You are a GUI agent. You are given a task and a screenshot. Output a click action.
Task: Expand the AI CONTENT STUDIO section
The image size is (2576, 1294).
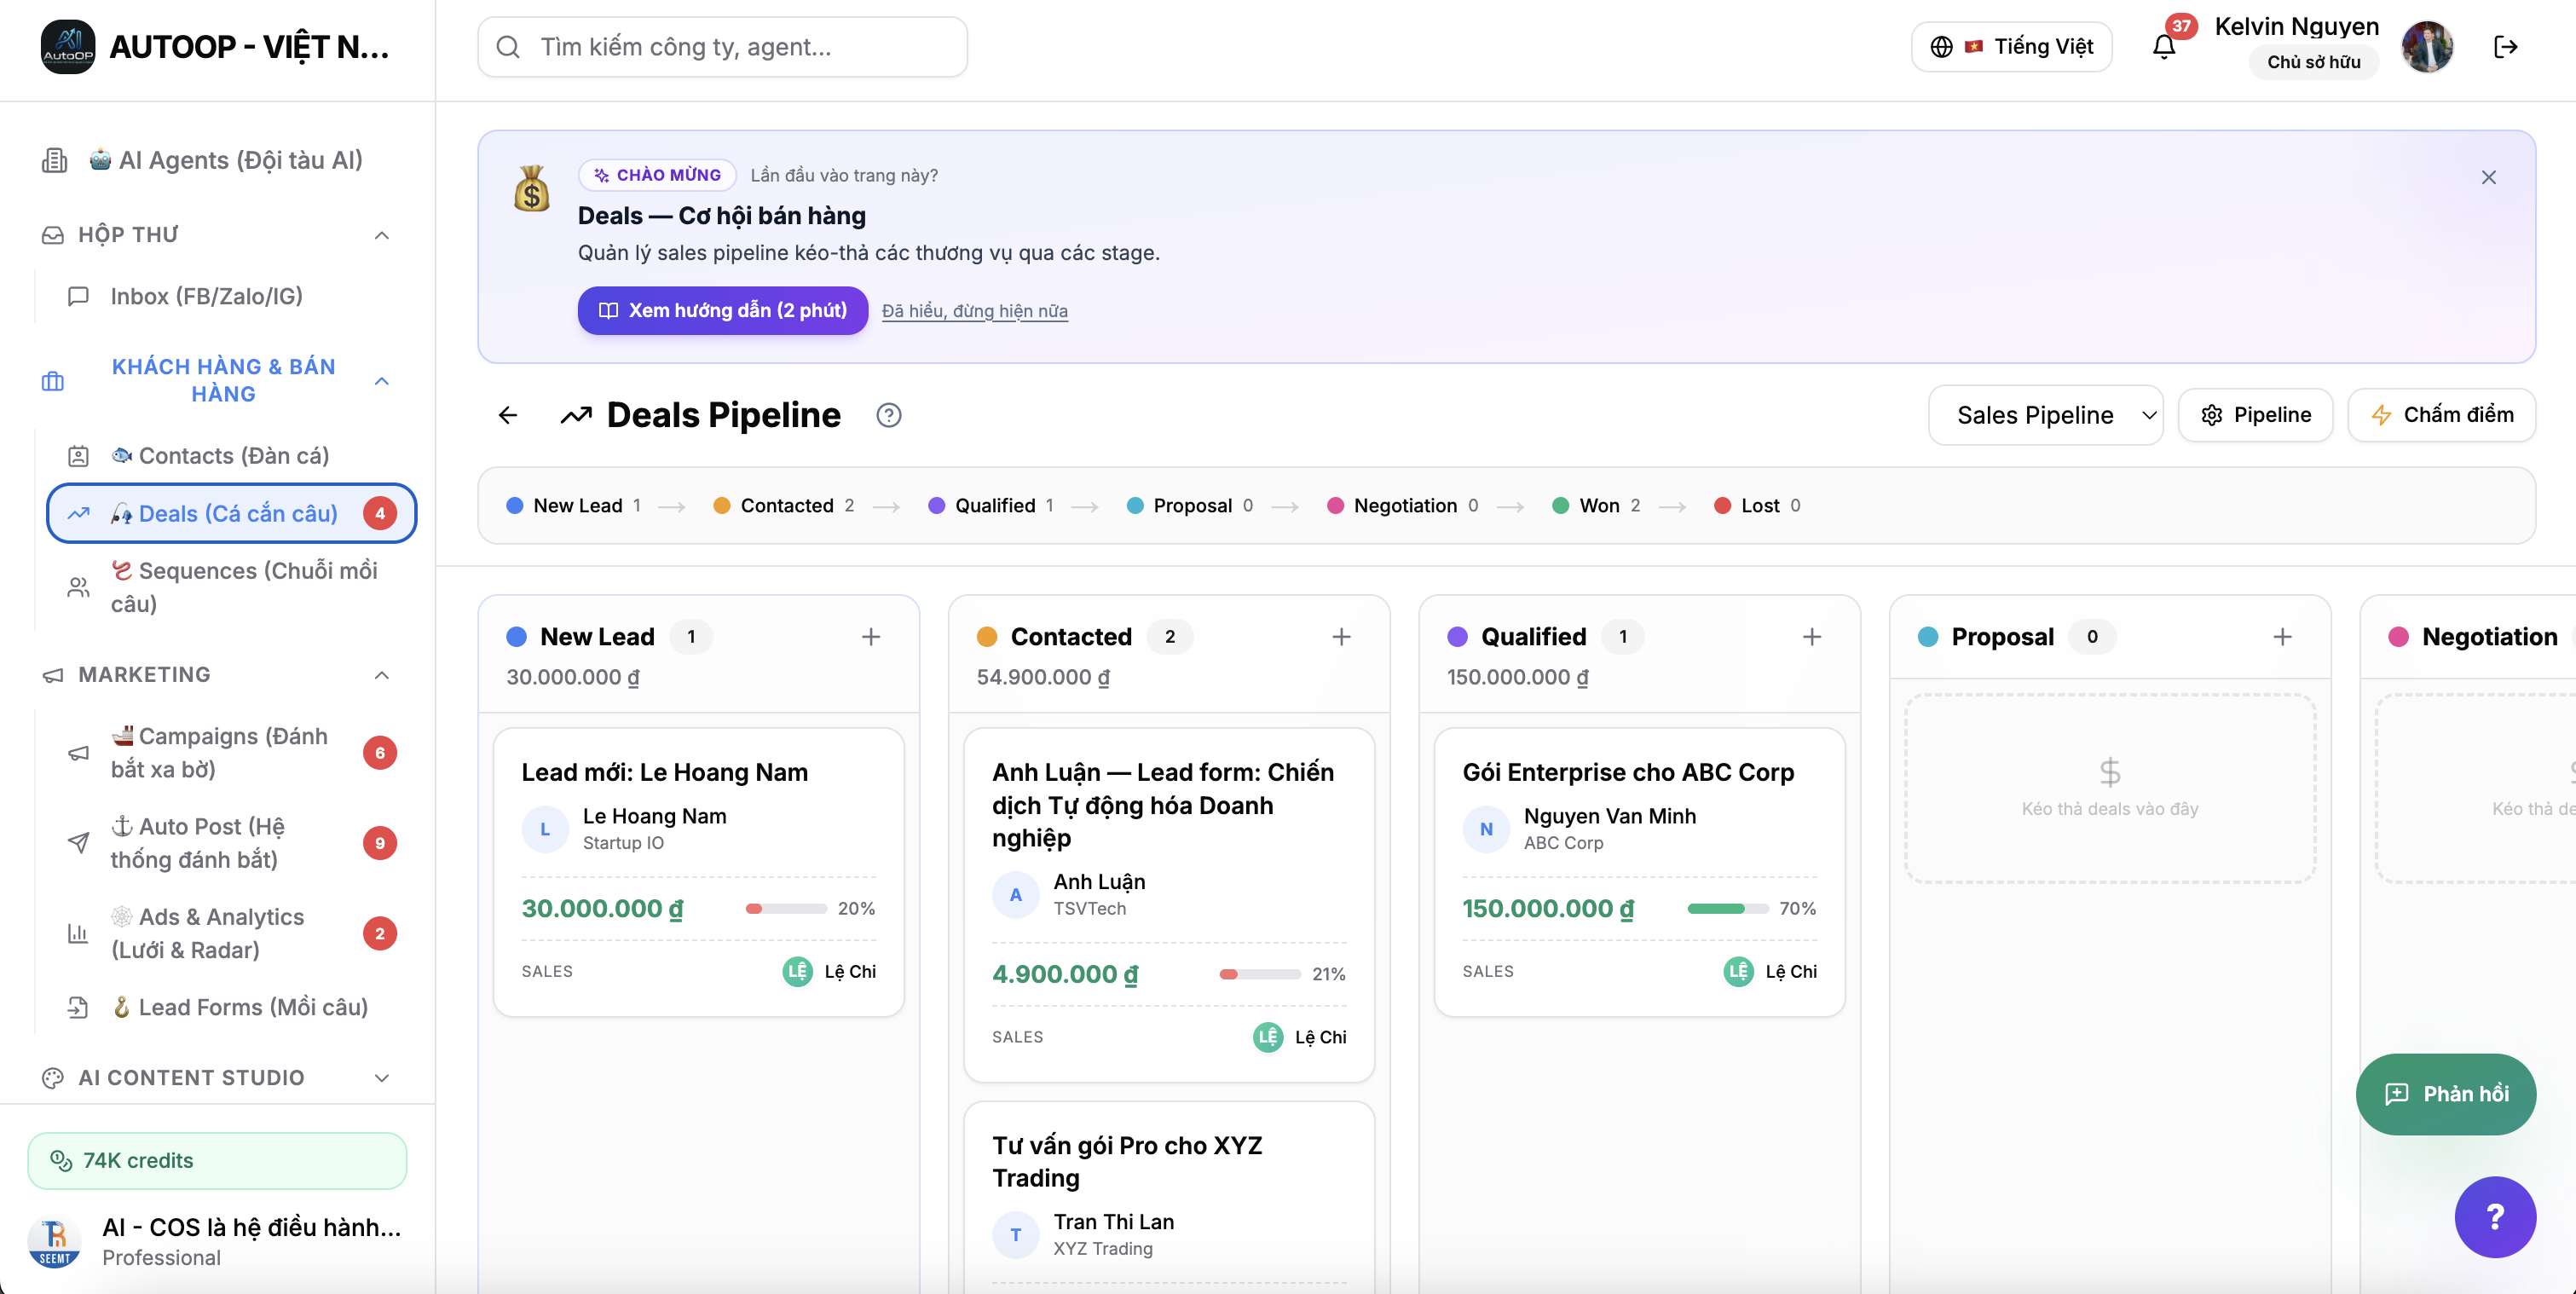coord(381,1077)
